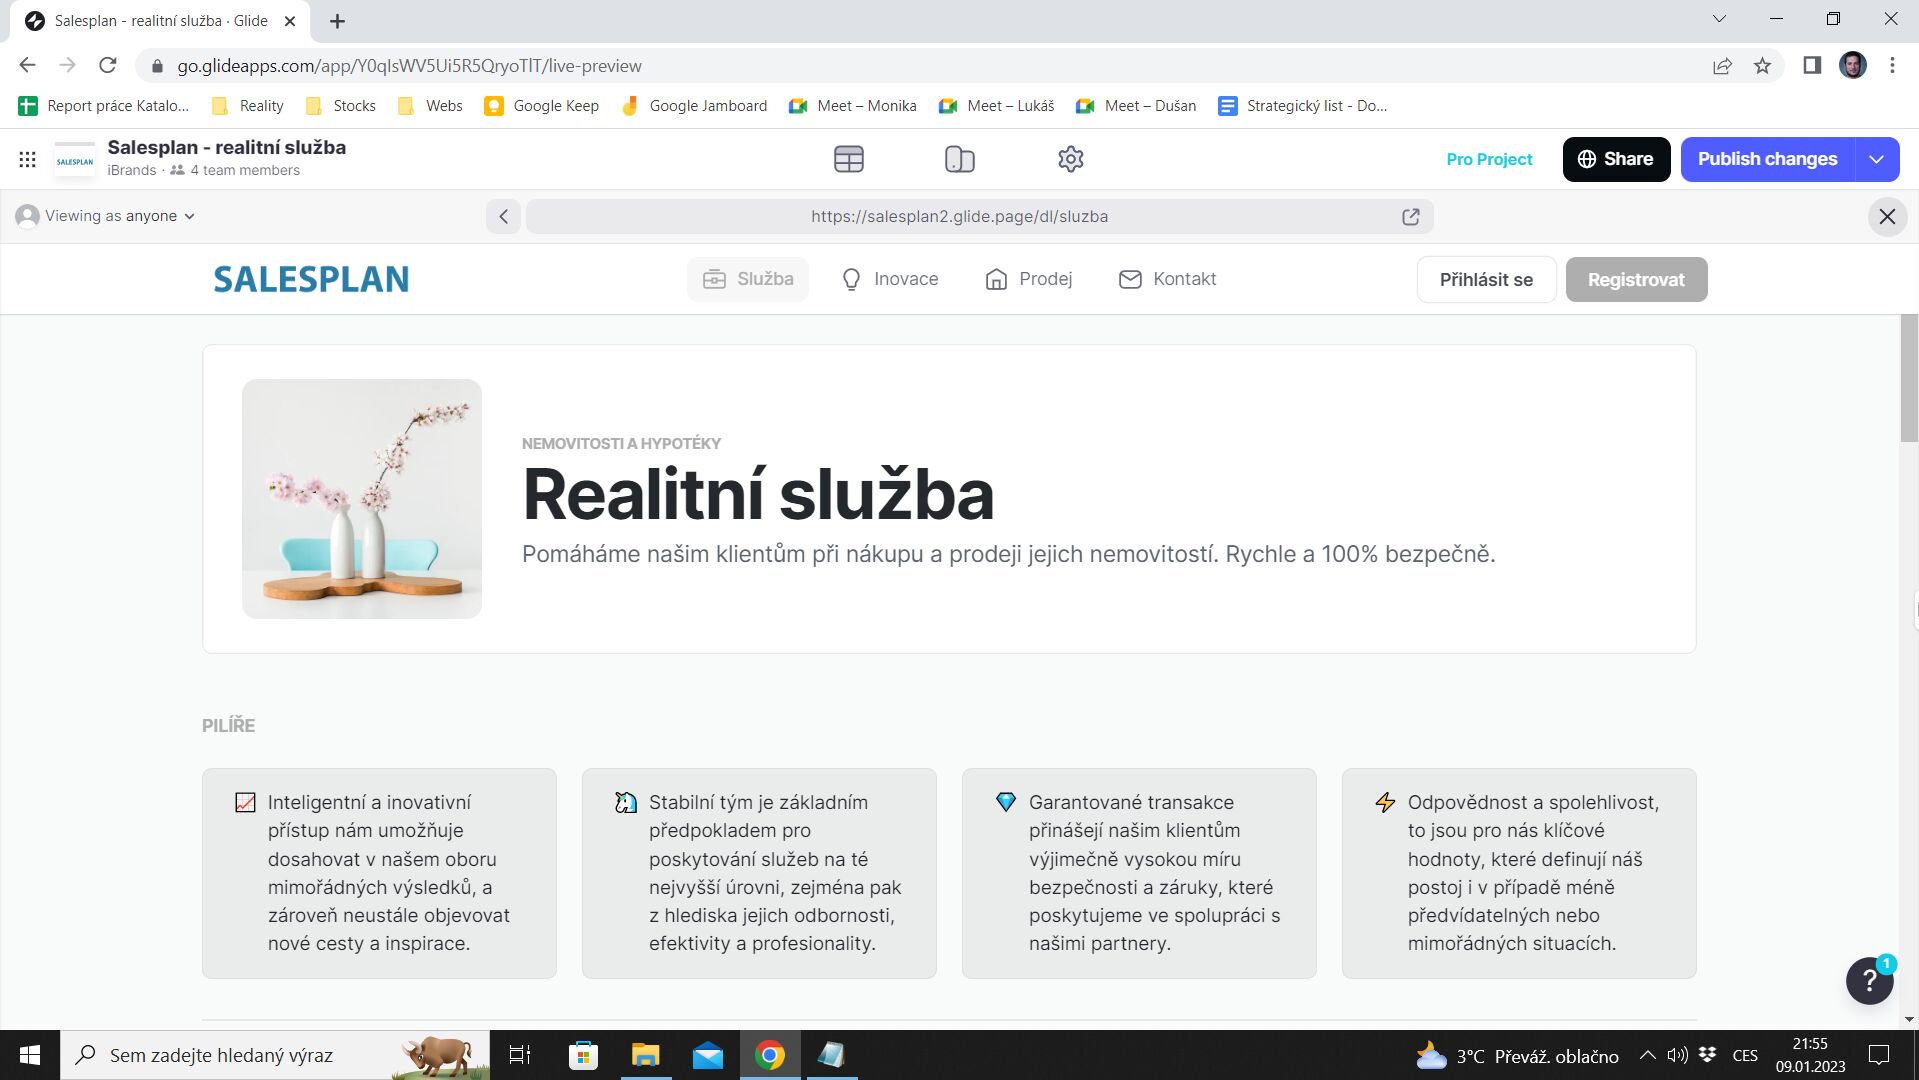Switch to the Prodej tab
Viewport: 1919px width, 1080px height.
pos(1029,279)
